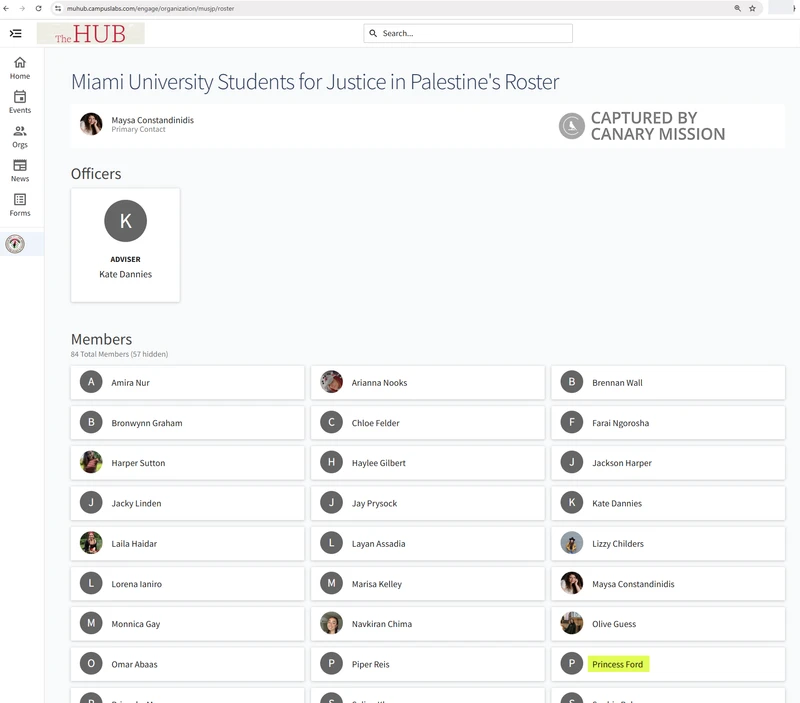
Task: Click Arianna Nooks' profile photo
Action: pyautogui.click(x=331, y=382)
